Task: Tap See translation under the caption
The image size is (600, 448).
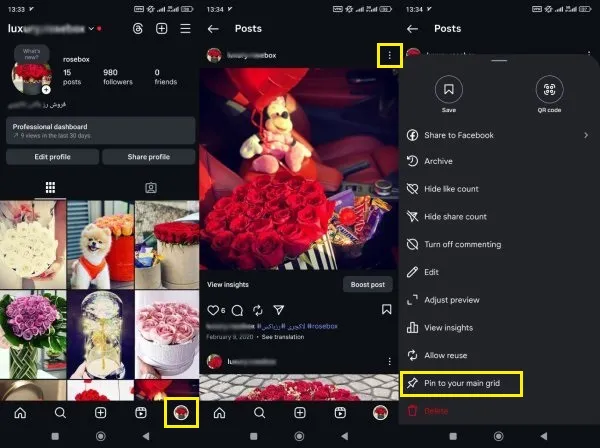Action: pos(283,337)
